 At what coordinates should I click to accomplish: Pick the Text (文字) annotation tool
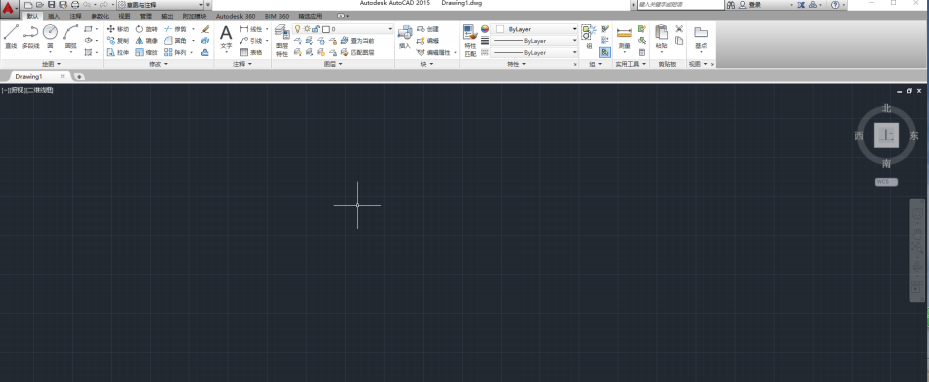click(x=226, y=37)
